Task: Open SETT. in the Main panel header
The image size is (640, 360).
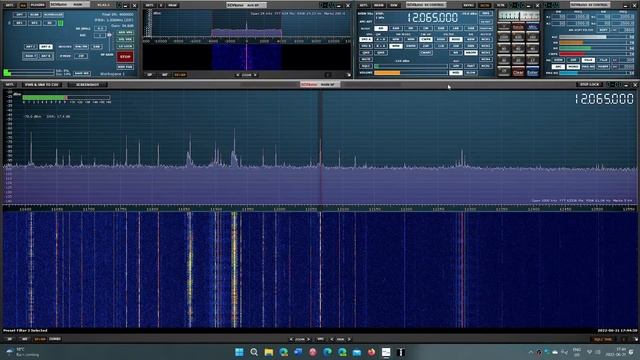Action: click(9, 5)
